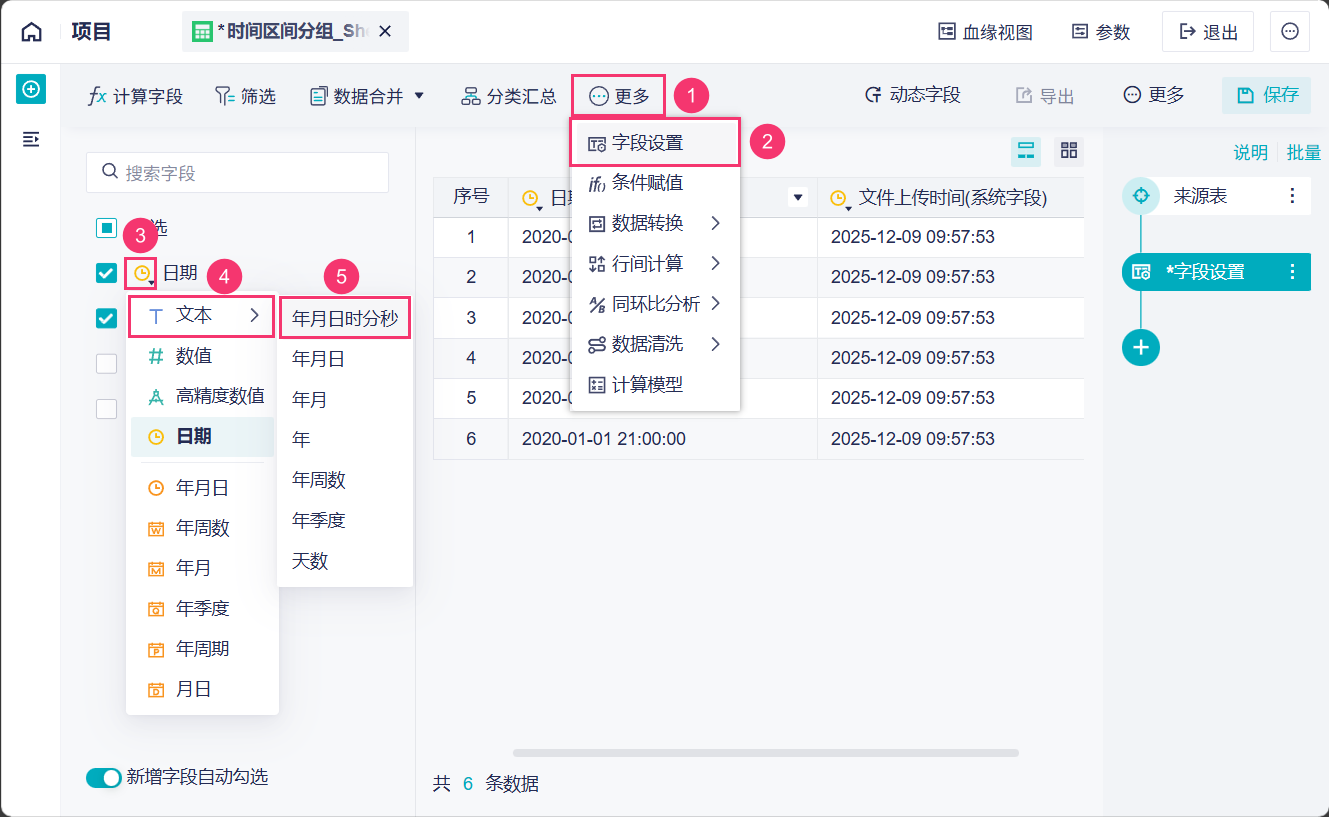Open the 分类汇总 tool
The width and height of the screenshot is (1329, 817).
pos(508,96)
